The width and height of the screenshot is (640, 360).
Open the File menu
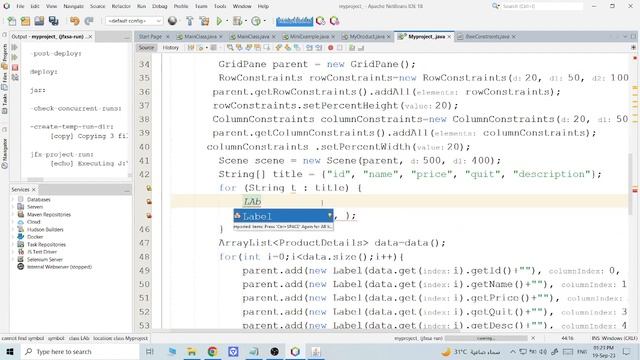pos(20,7)
